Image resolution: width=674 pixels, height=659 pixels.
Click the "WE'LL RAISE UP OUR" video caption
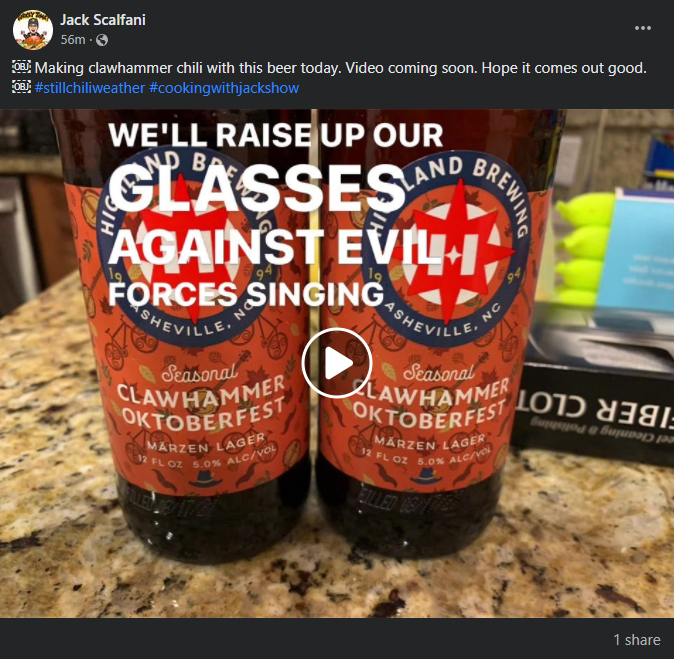(x=276, y=135)
